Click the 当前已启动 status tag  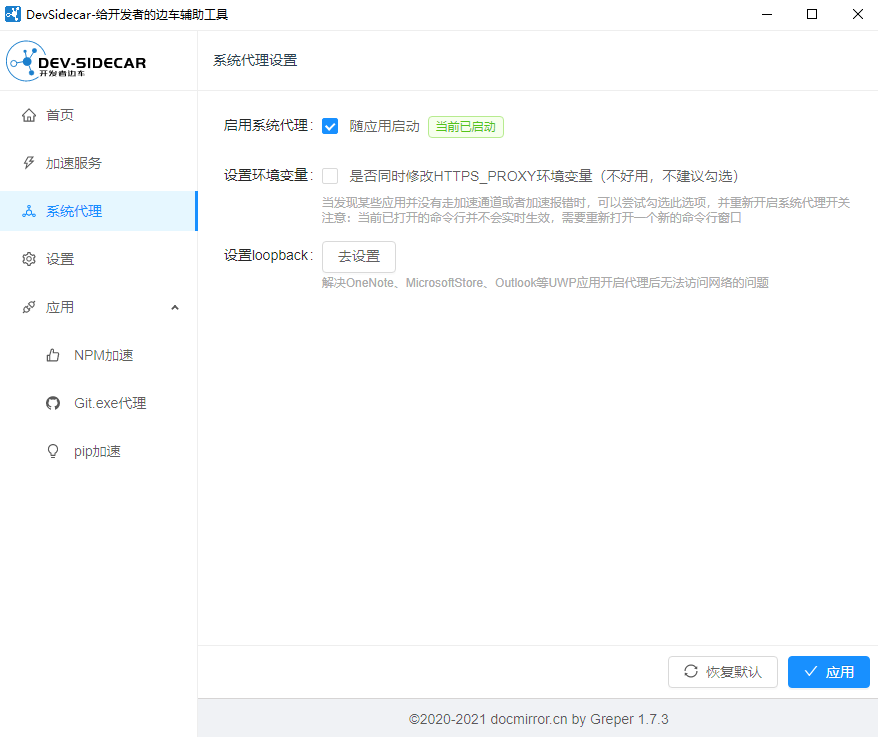coord(466,127)
